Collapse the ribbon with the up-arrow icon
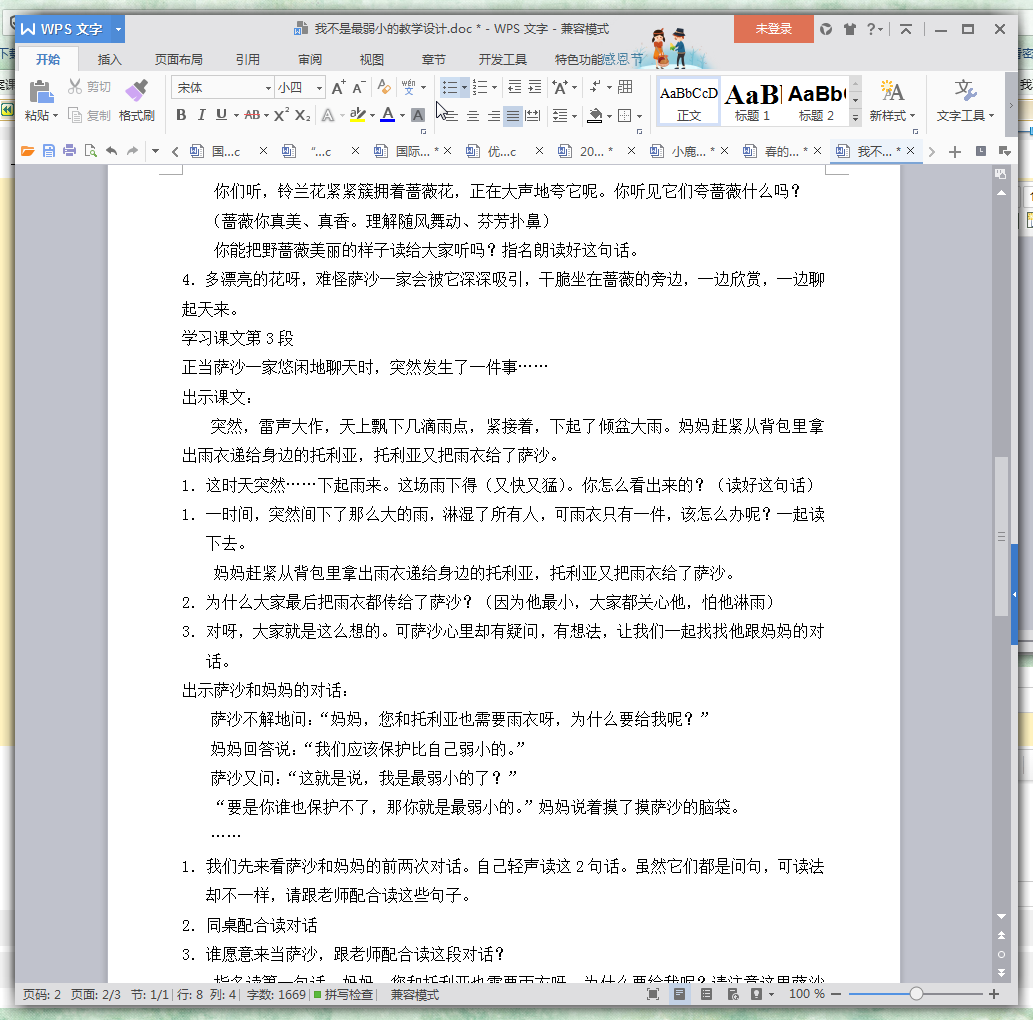 tap(906, 29)
